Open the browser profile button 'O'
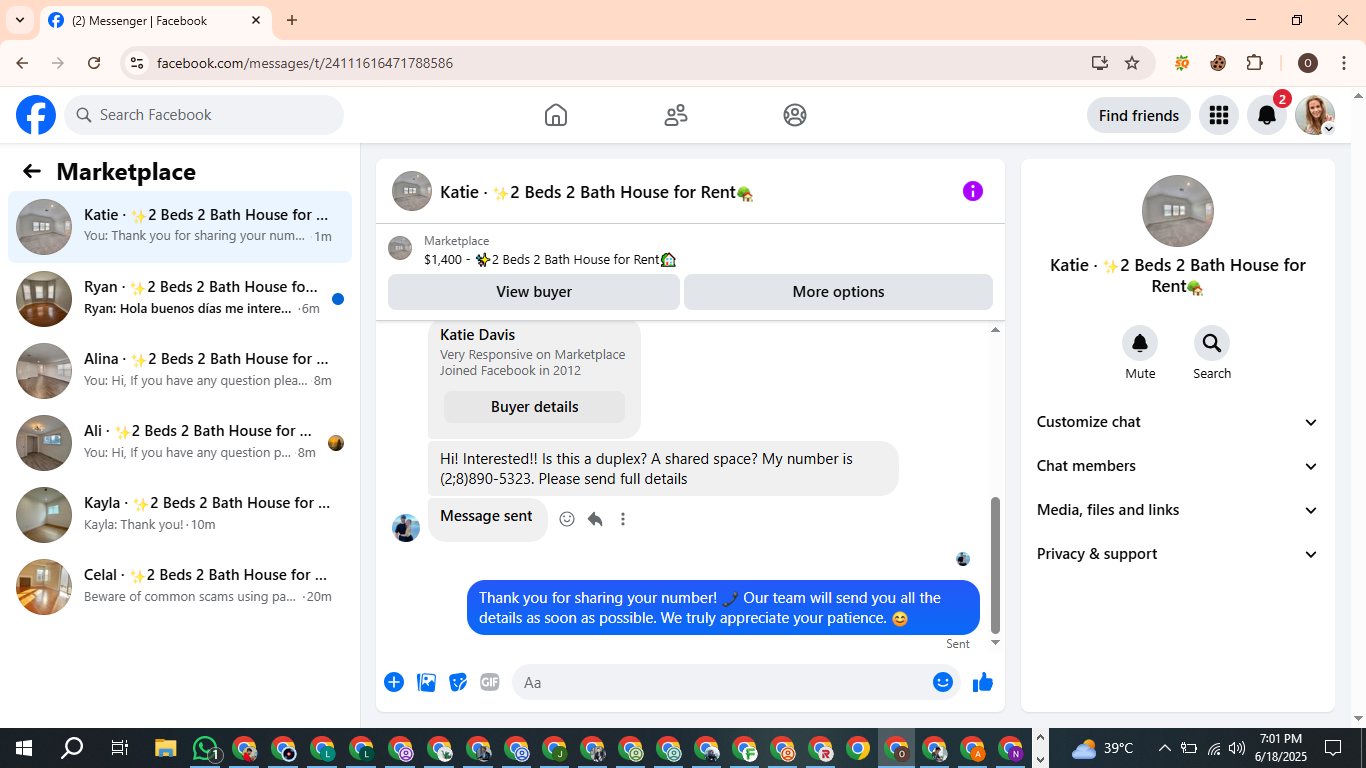1366x768 pixels. pyautogui.click(x=1307, y=63)
